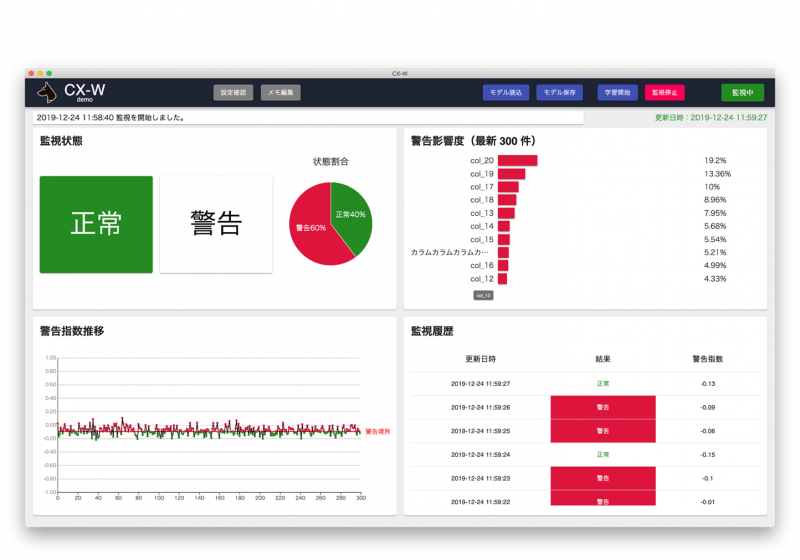Click the log message field '監視を開始しました。'
Image resolution: width=800 pixels, height=560 pixels.
(x=308, y=118)
